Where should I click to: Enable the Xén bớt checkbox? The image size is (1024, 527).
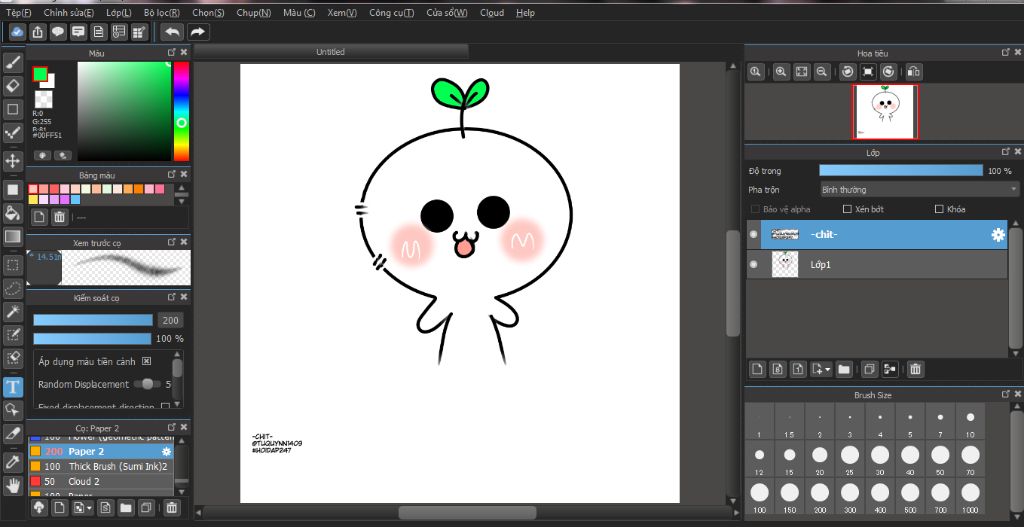(847, 209)
